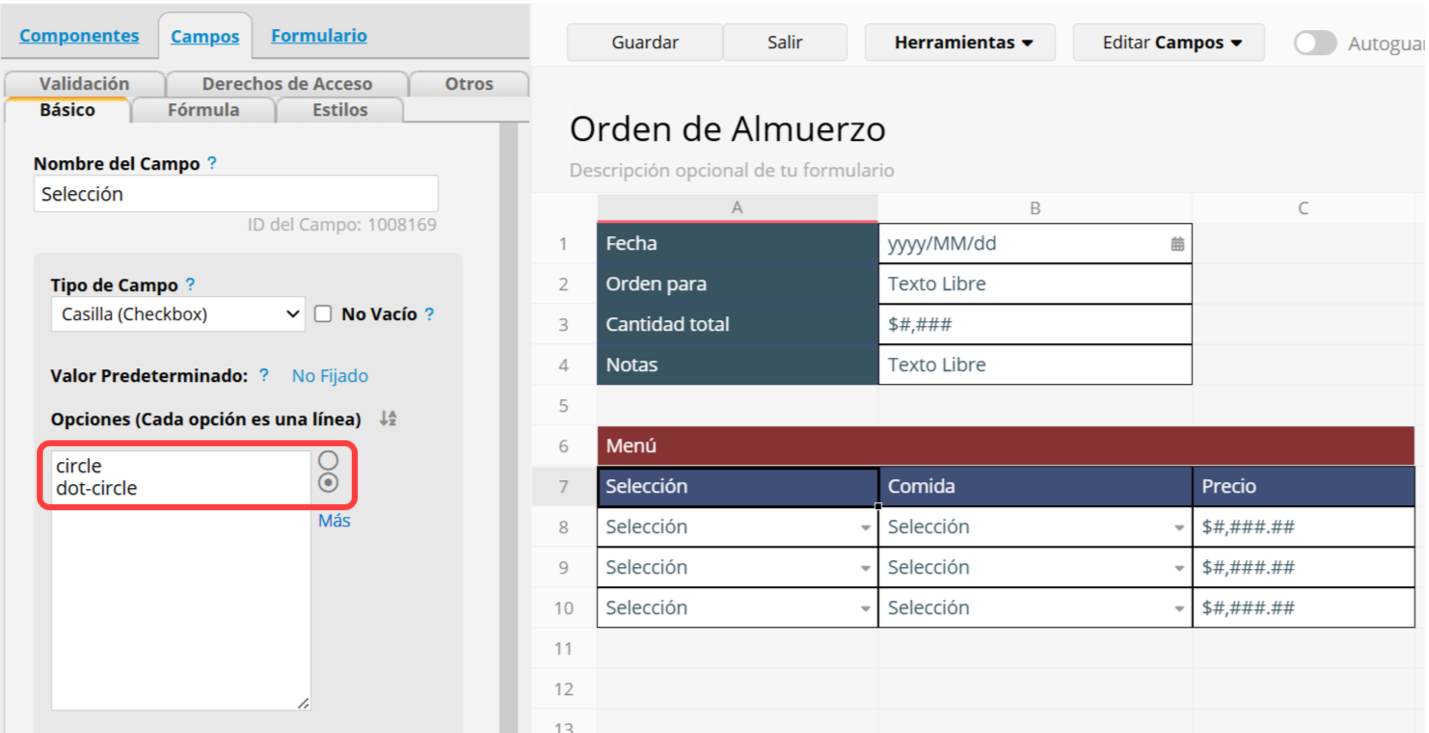The height and width of the screenshot is (733, 1429).
Task: Open the Otros tab
Action: (469, 84)
